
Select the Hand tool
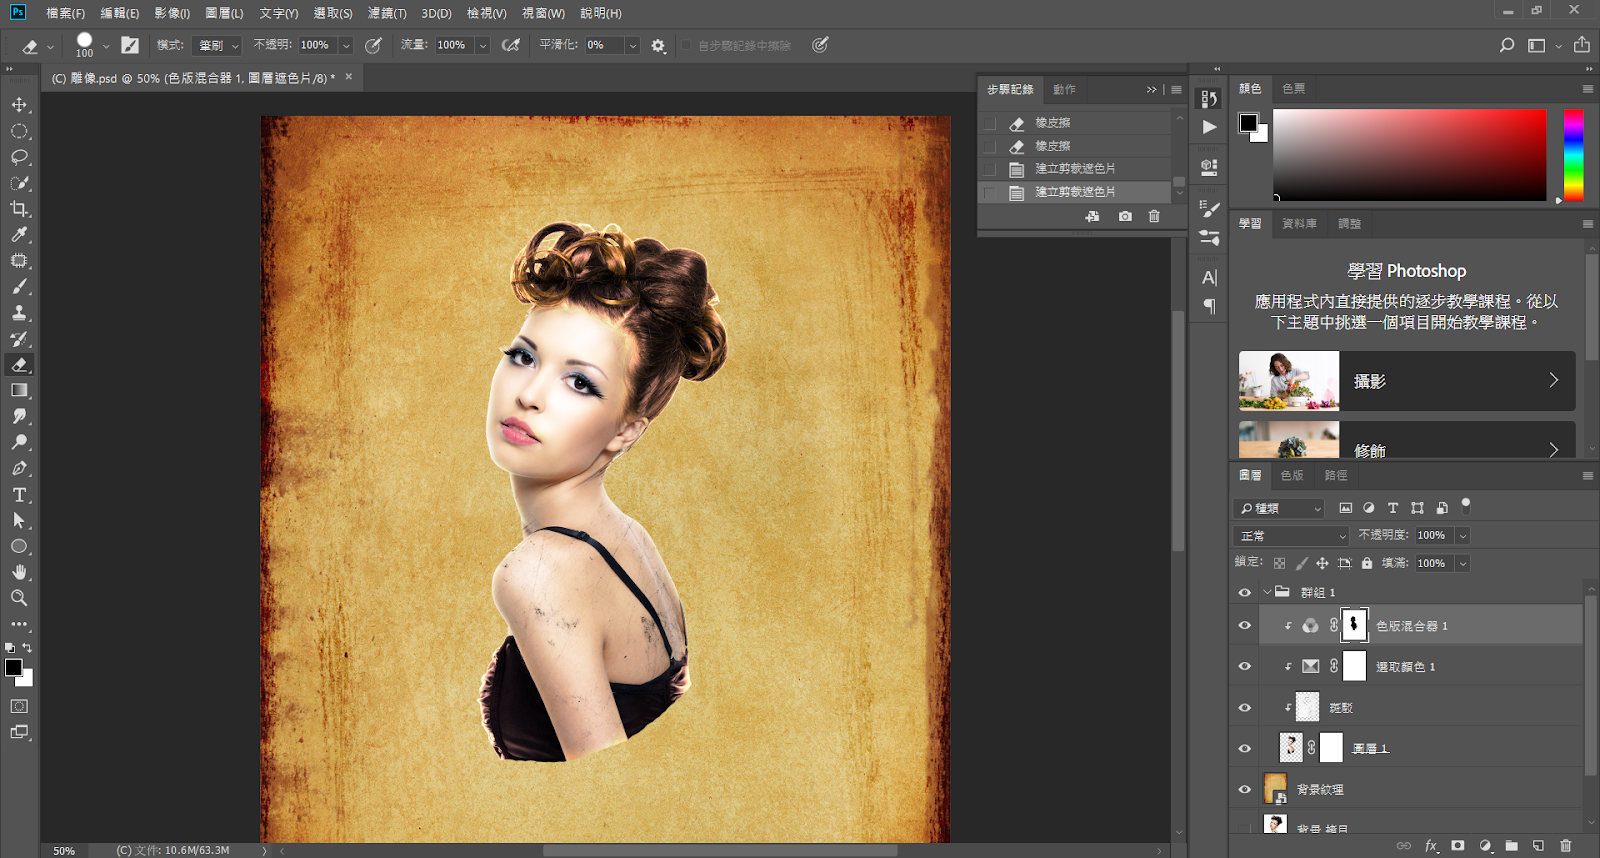tap(19, 572)
